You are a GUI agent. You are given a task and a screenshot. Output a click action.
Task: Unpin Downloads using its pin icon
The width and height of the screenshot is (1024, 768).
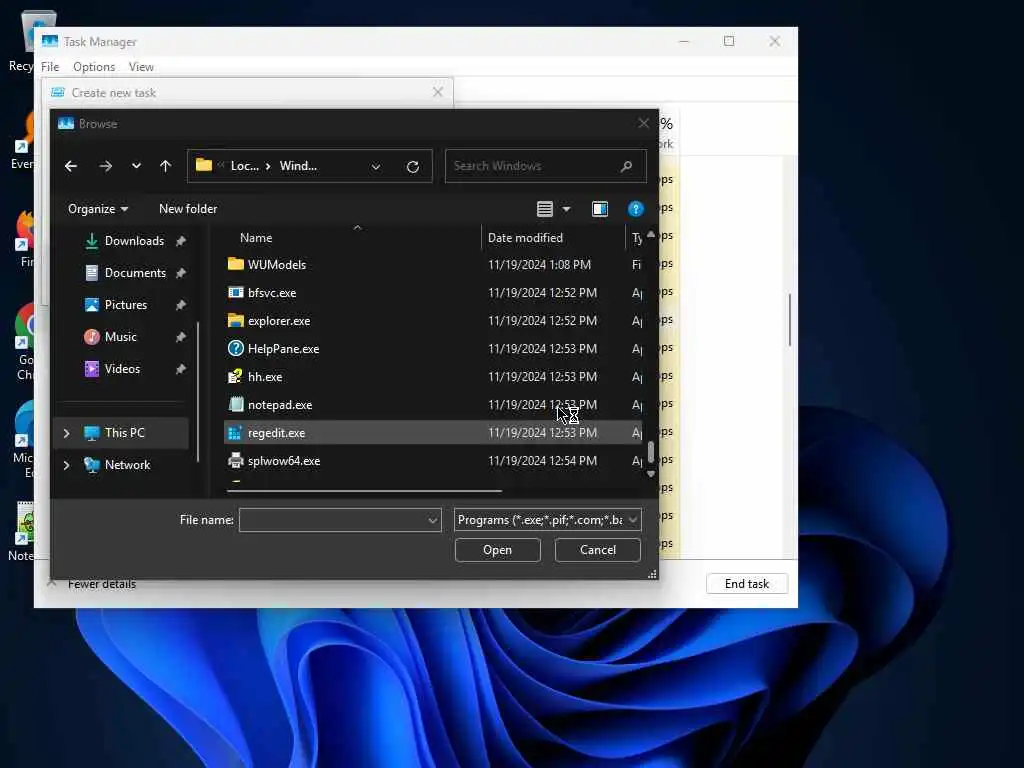pyautogui.click(x=181, y=242)
